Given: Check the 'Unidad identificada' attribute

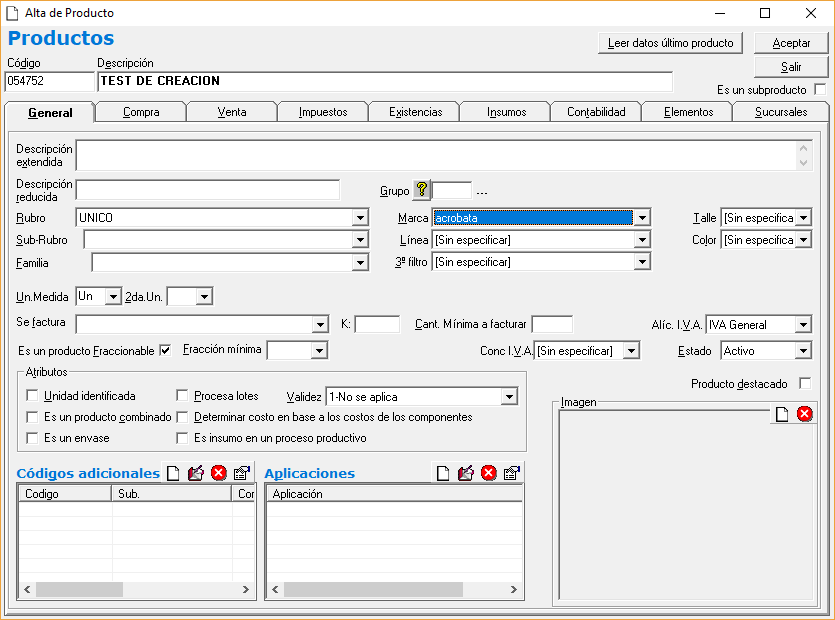Looking at the screenshot, I should (32, 396).
